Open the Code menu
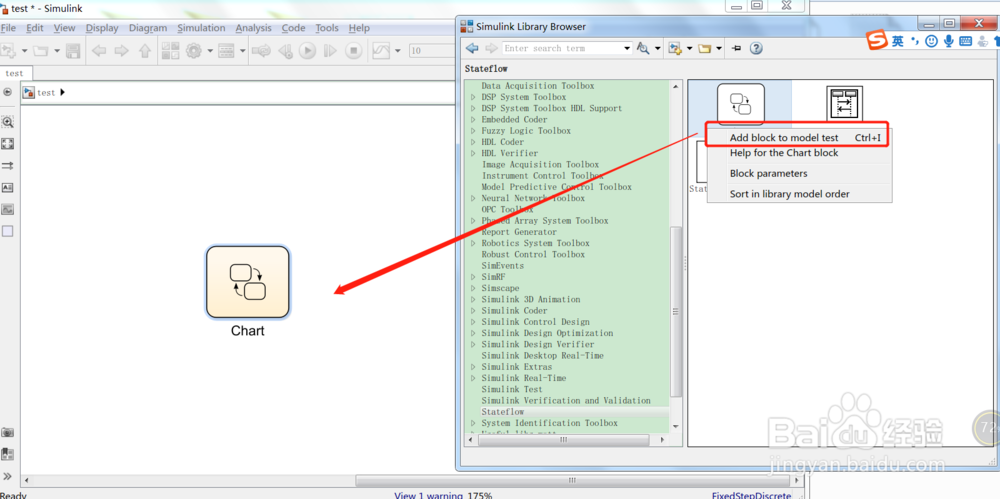Screen dimensions: 1000x499 point(293,28)
